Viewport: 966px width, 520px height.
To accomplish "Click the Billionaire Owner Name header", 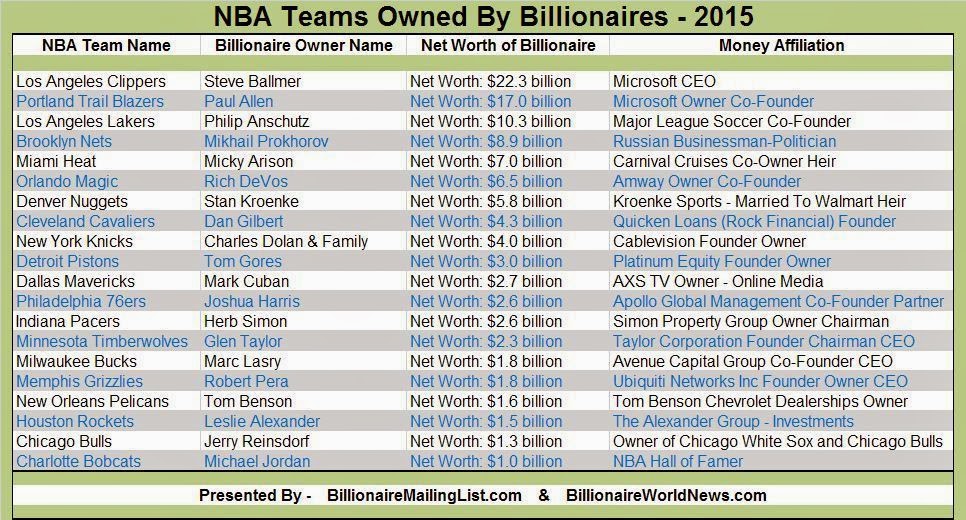I will pyautogui.click(x=302, y=45).
